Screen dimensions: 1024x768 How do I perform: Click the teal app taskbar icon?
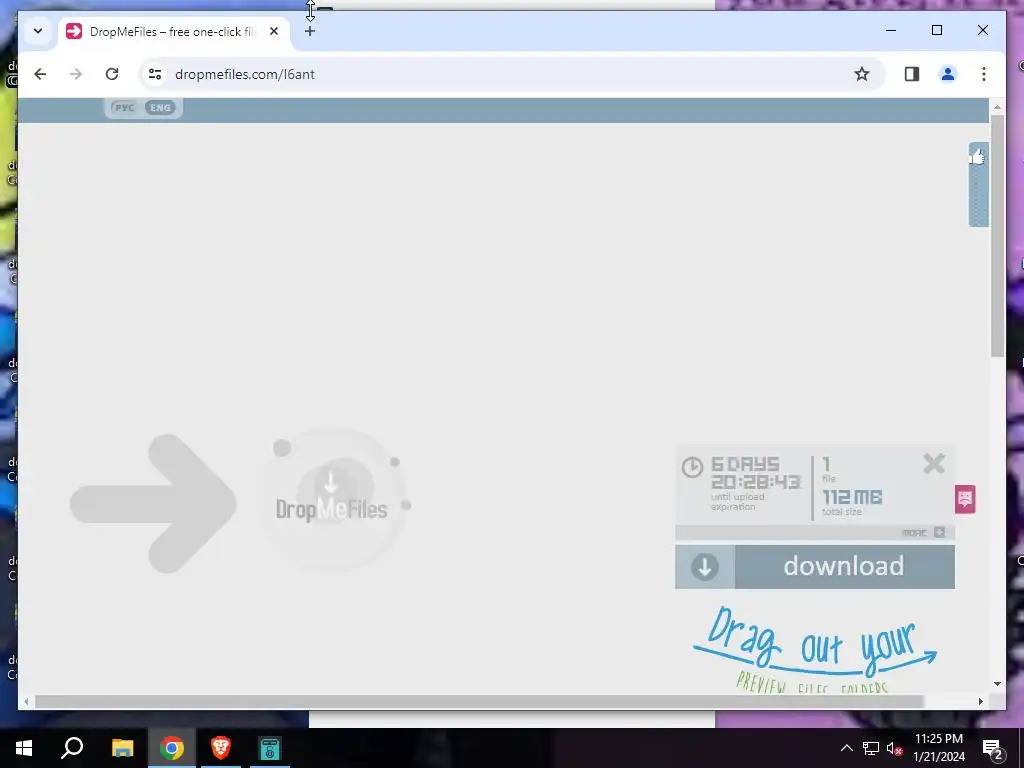point(270,748)
